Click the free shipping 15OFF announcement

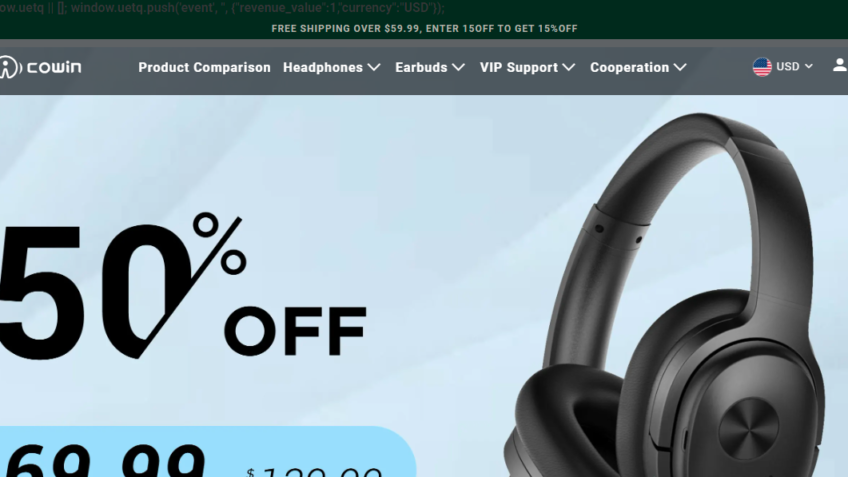point(425,29)
